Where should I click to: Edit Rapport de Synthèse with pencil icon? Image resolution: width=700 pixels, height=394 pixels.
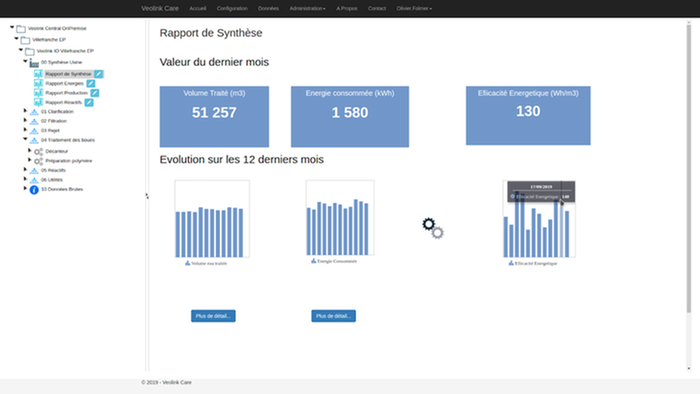(x=99, y=74)
